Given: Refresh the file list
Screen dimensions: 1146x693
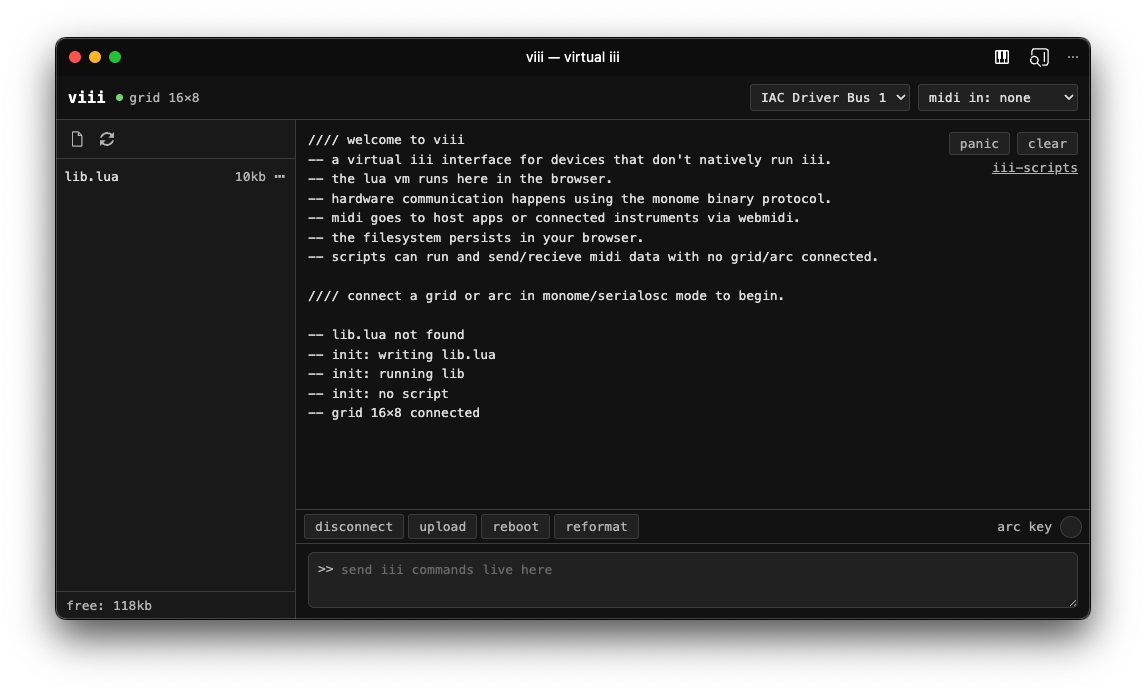Looking at the screenshot, I should point(107,139).
